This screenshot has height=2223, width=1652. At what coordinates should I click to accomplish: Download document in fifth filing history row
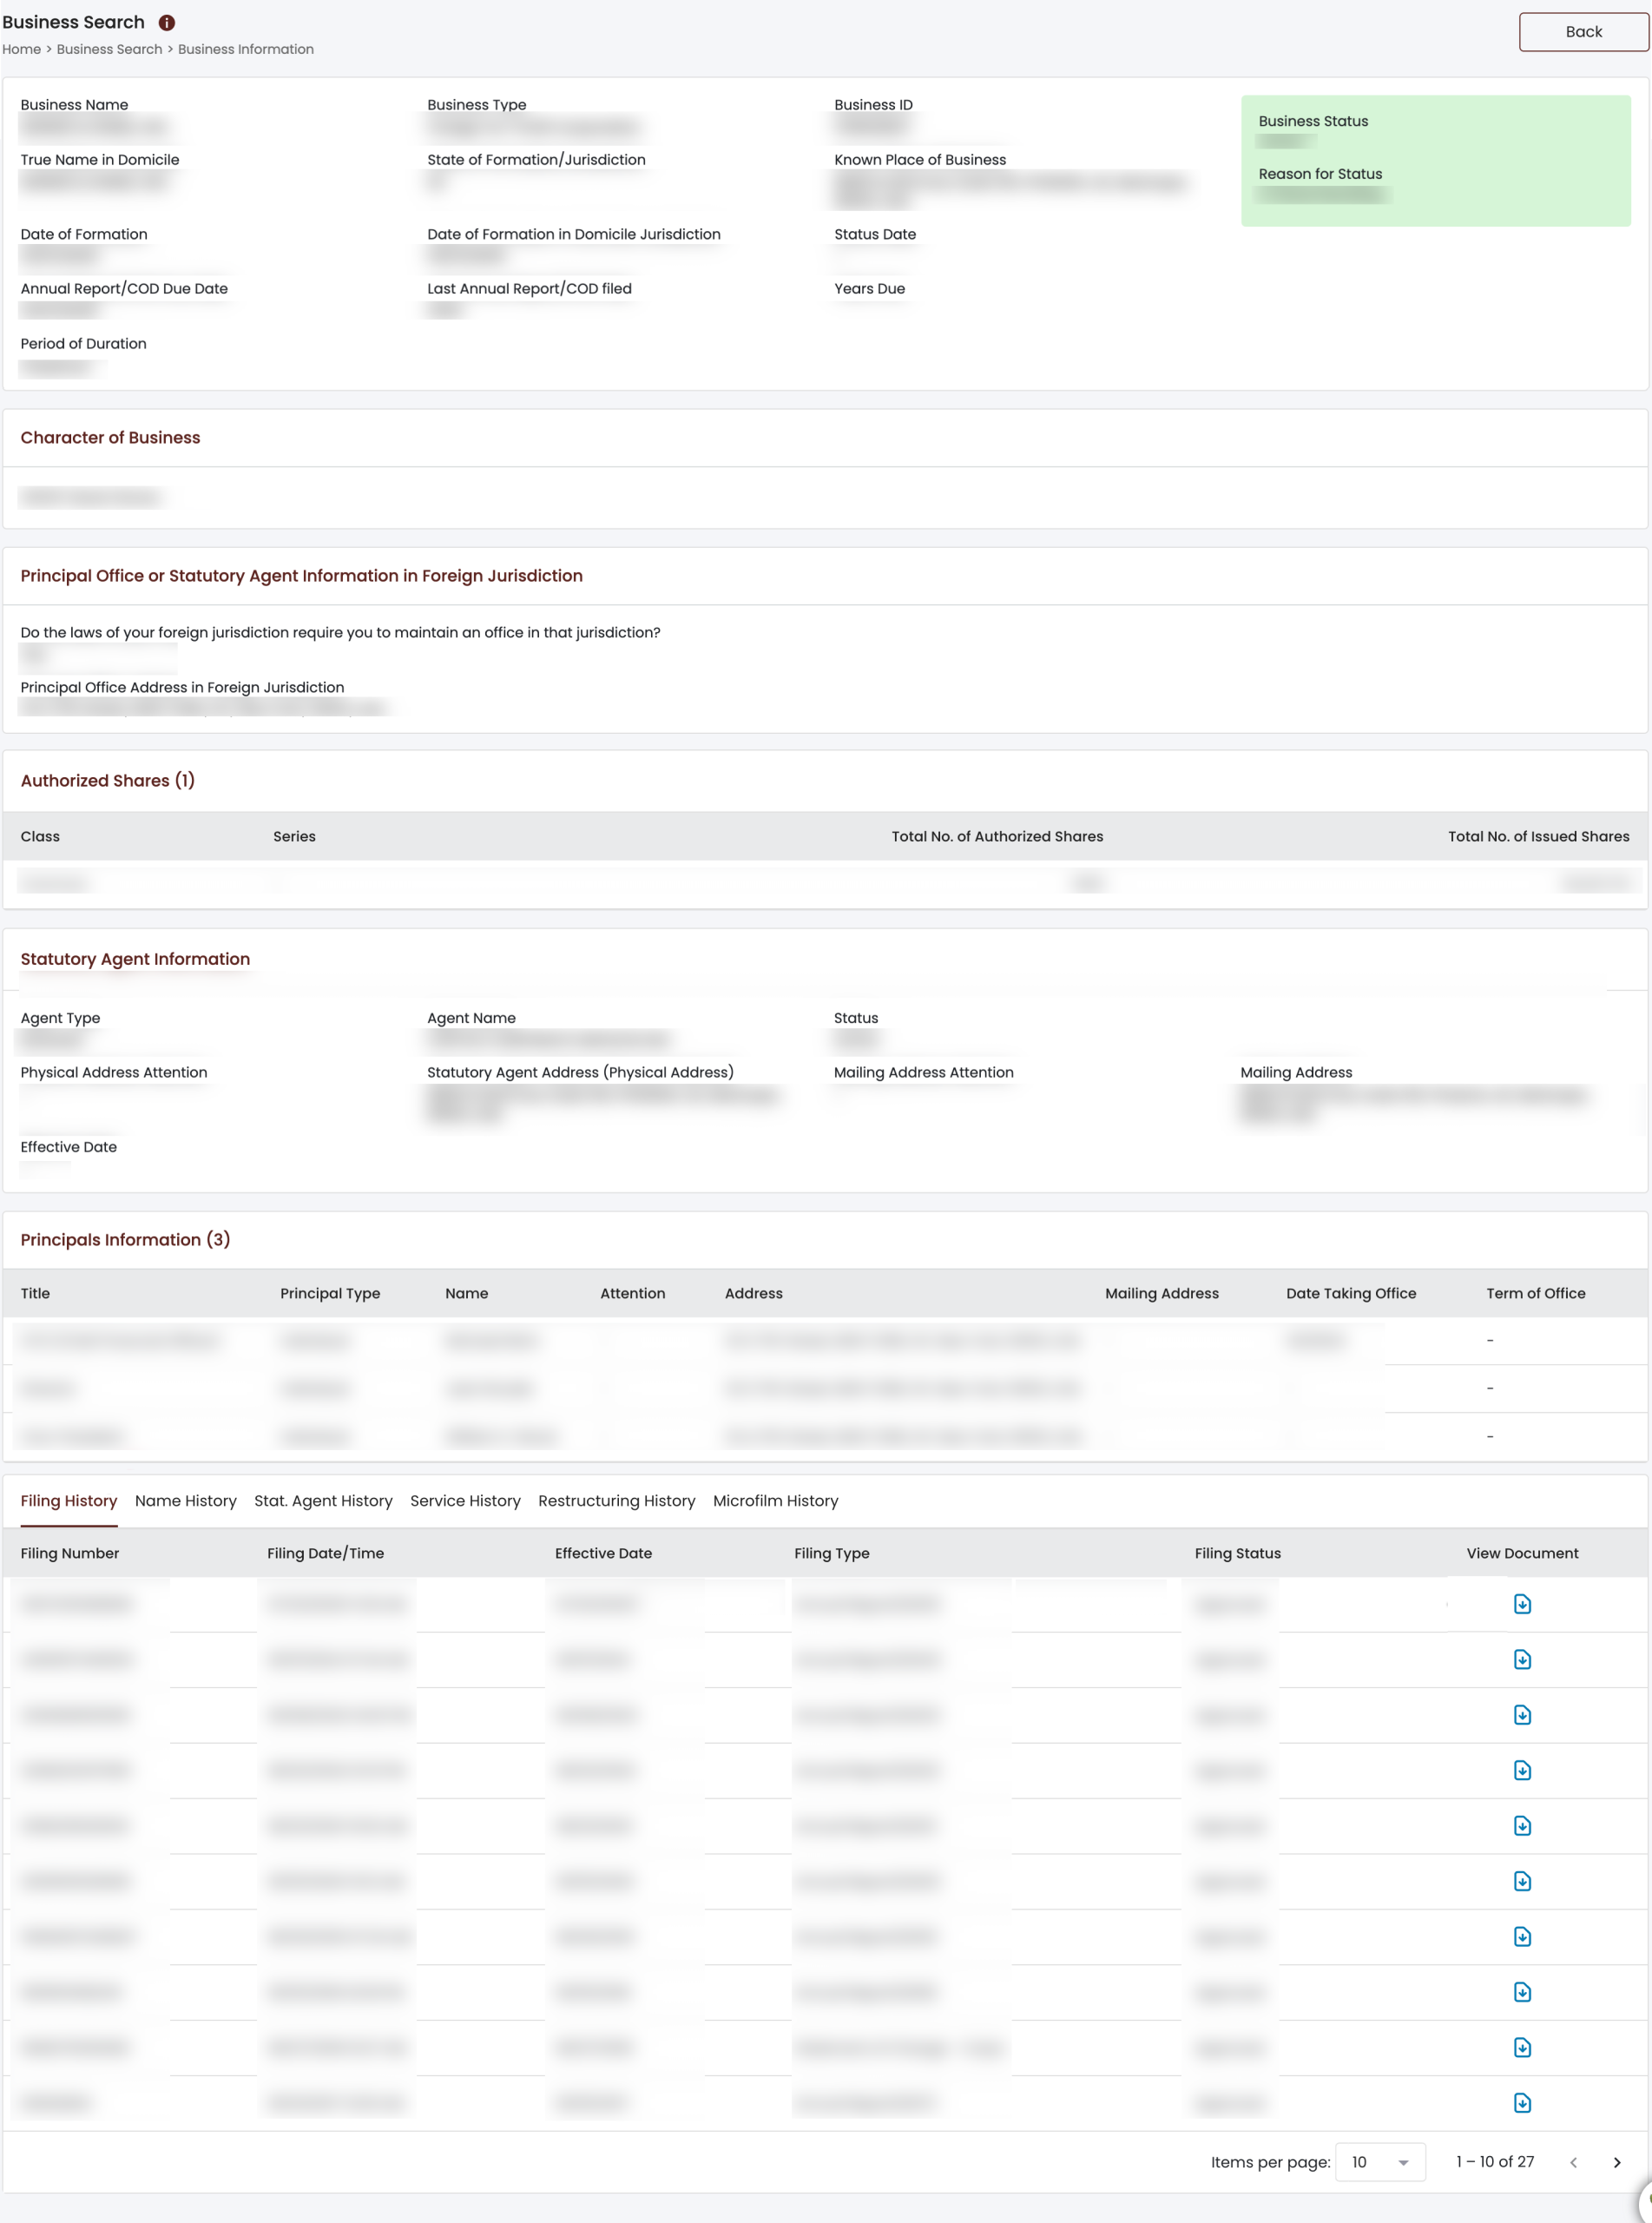(x=1522, y=1826)
